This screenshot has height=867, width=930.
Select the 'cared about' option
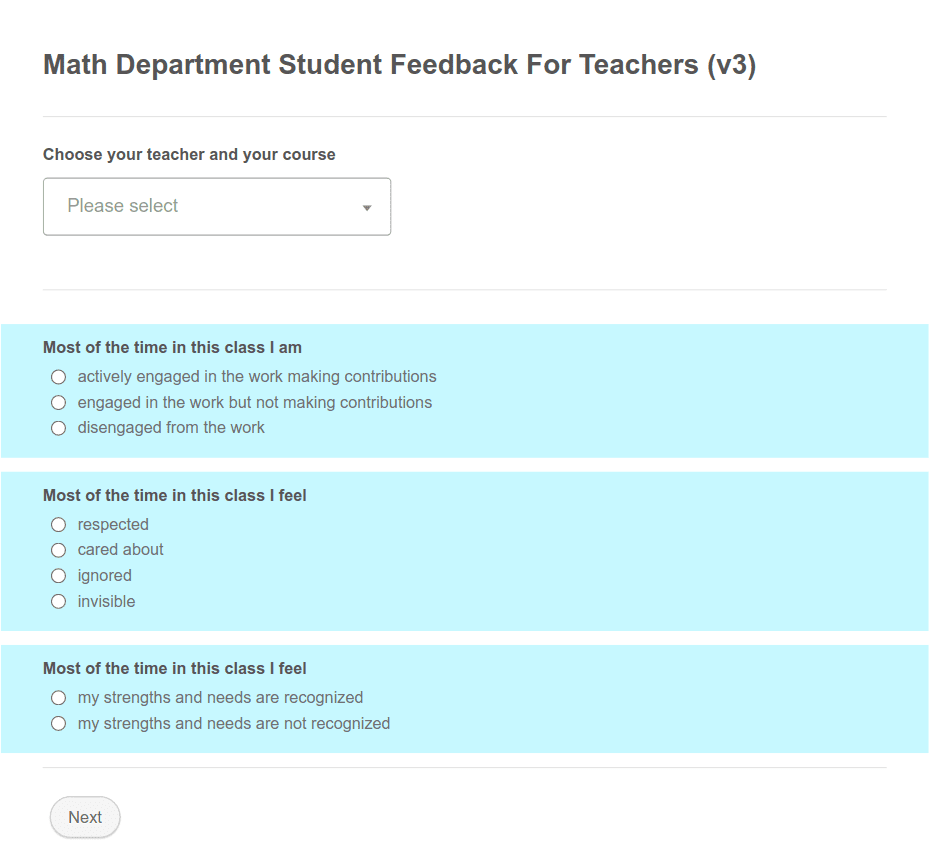pos(58,550)
